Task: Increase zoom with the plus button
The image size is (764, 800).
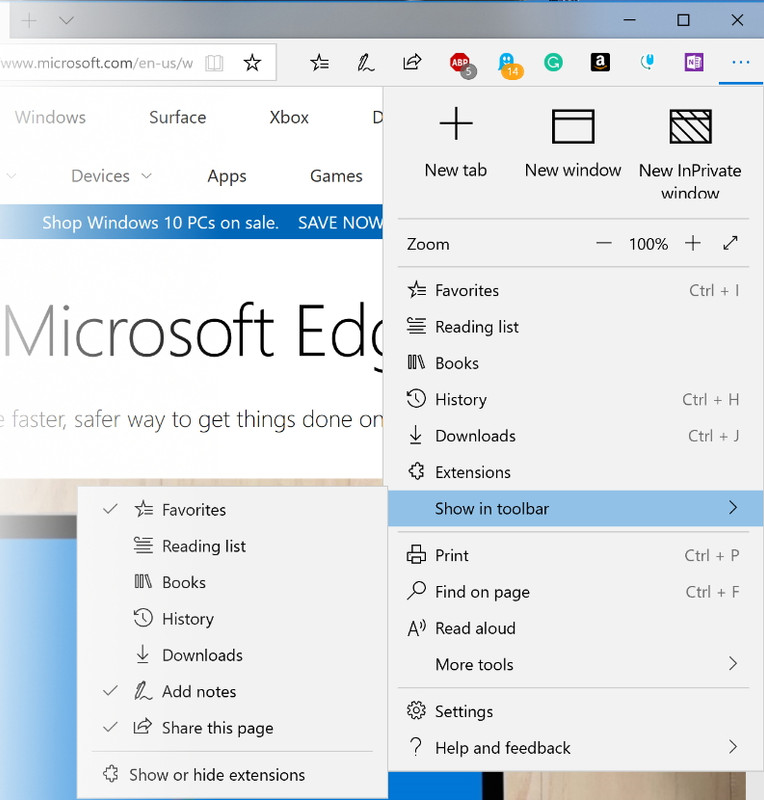Action: tap(693, 243)
